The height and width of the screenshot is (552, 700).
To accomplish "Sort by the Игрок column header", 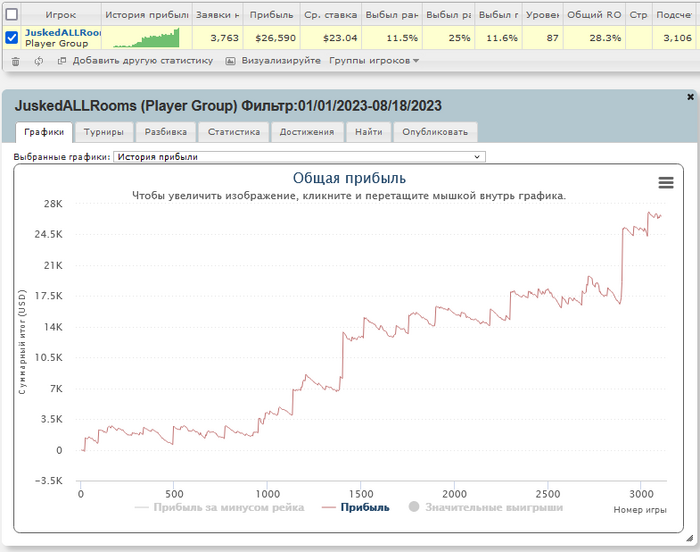I will pyautogui.click(x=61, y=15).
